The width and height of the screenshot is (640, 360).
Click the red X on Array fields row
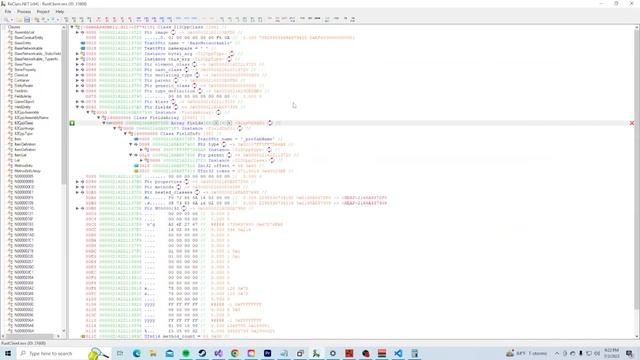632,123
